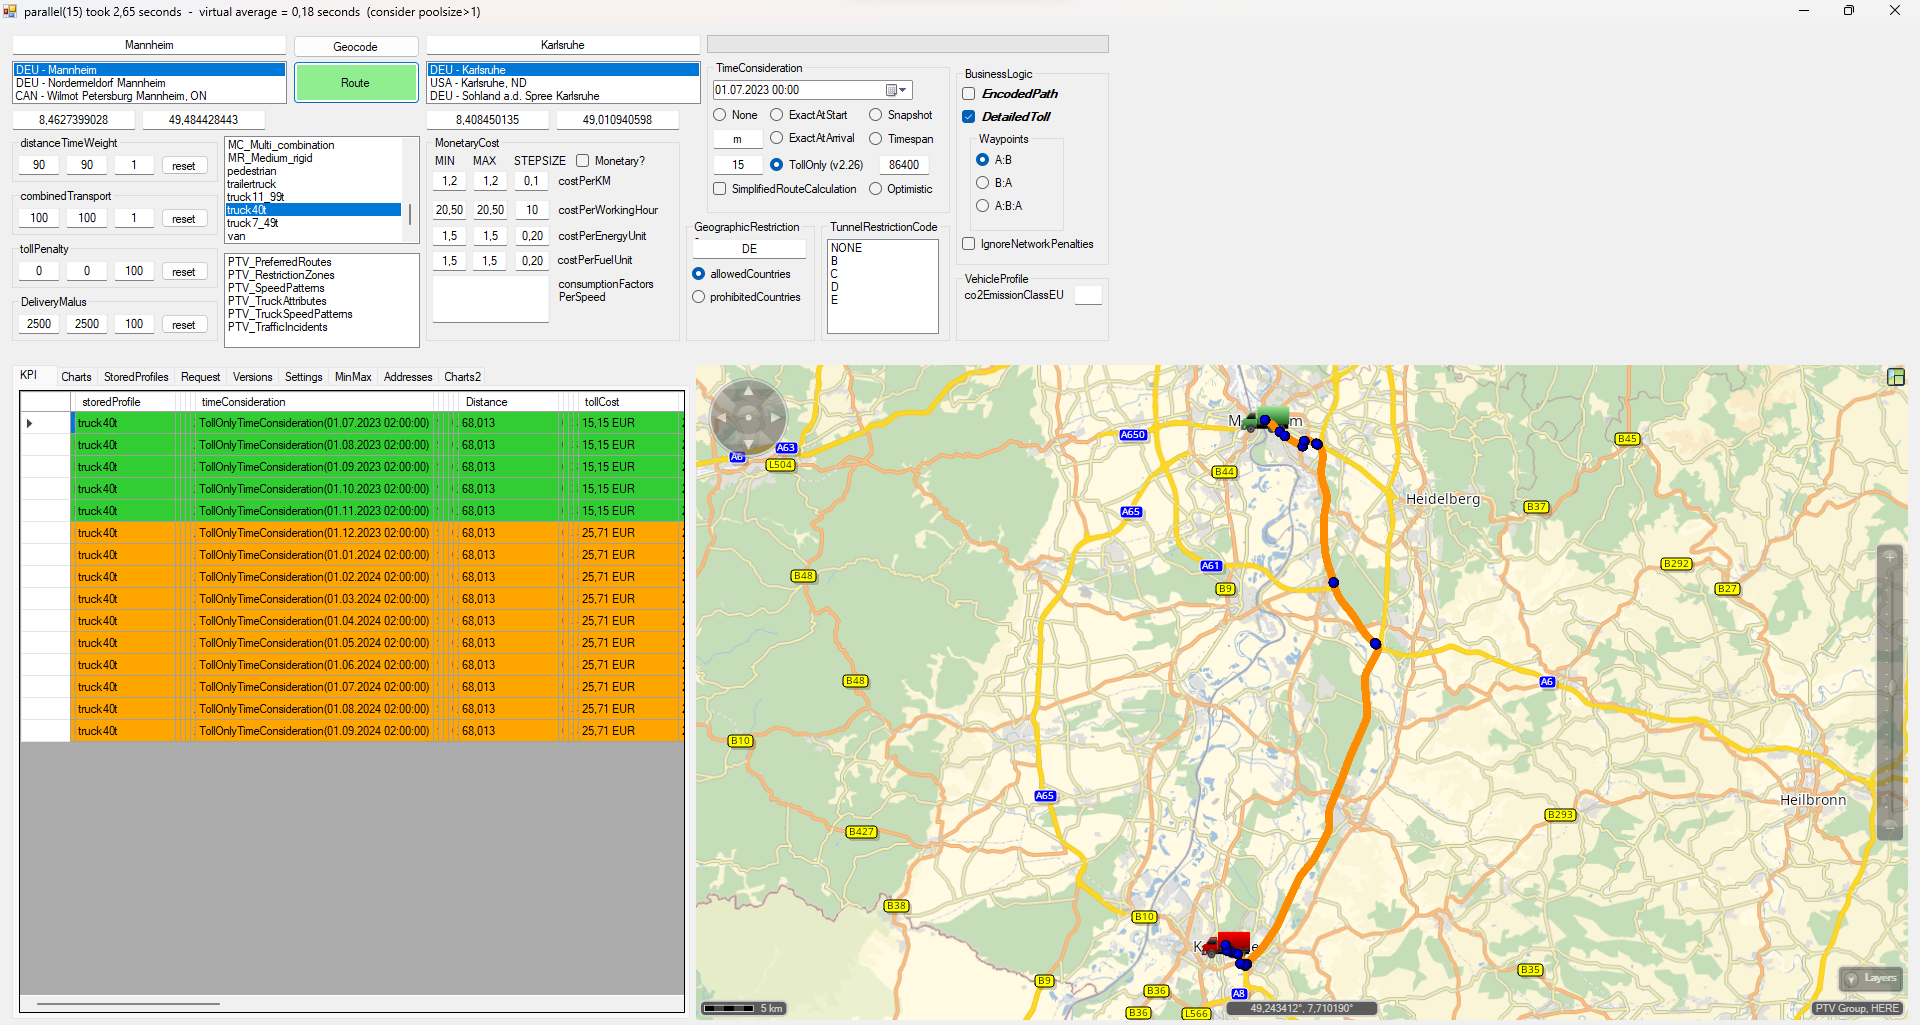Open the map overview icon in the map corner

1895,377
